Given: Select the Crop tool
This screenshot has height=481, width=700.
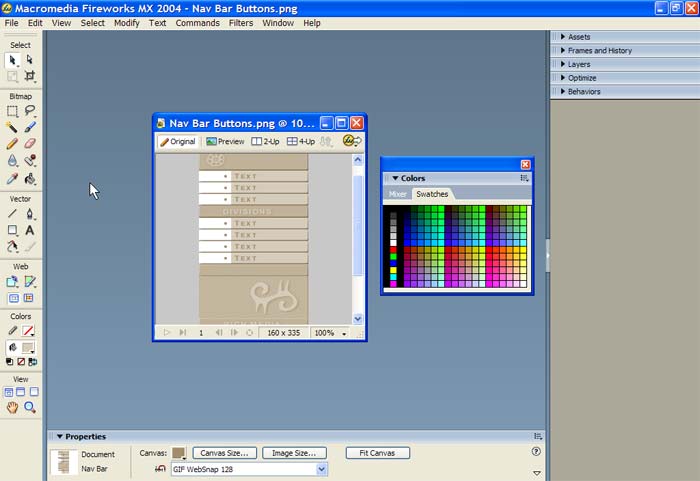Looking at the screenshot, I should click(x=29, y=76).
